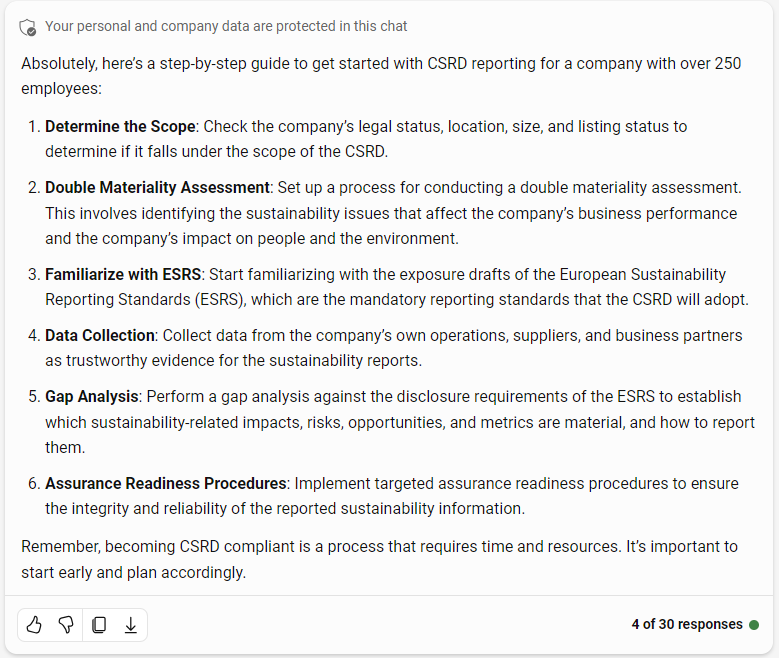Image resolution: width=779 pixels, height=658 pixels.
Task: Click 'Reporting Standards (ESRS)' in item three
Action: [x=146, y=300]
